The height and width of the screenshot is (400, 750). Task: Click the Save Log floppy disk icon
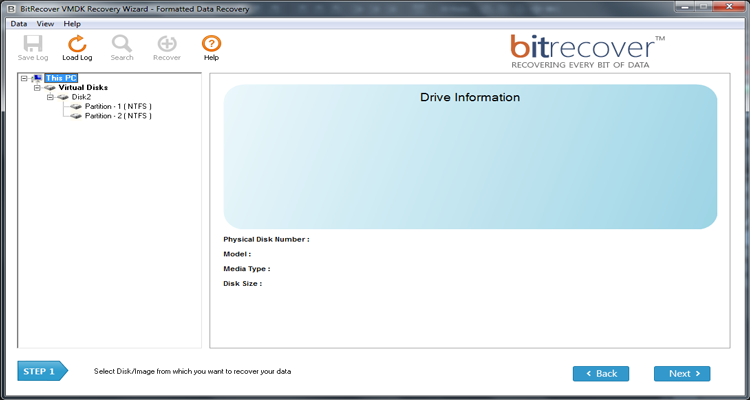[33, 44]
